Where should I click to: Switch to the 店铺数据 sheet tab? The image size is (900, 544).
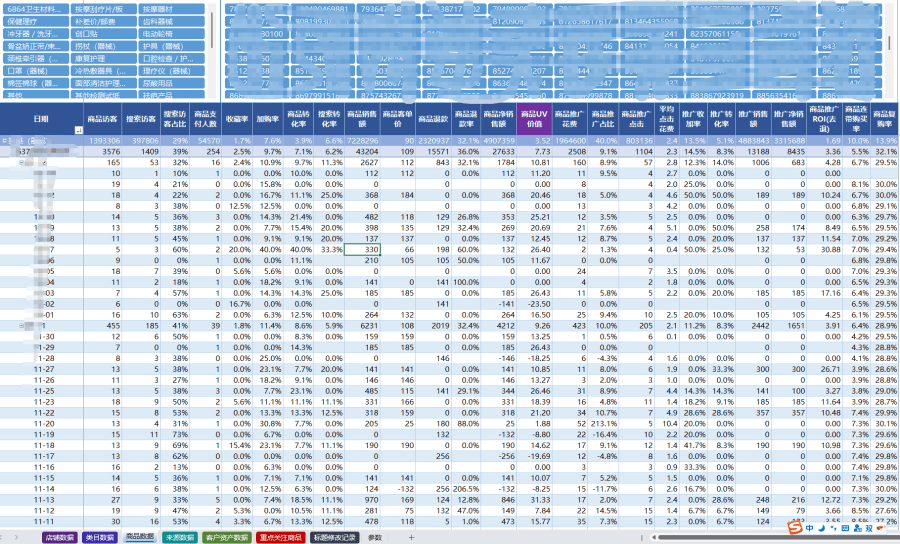[59, 537]
